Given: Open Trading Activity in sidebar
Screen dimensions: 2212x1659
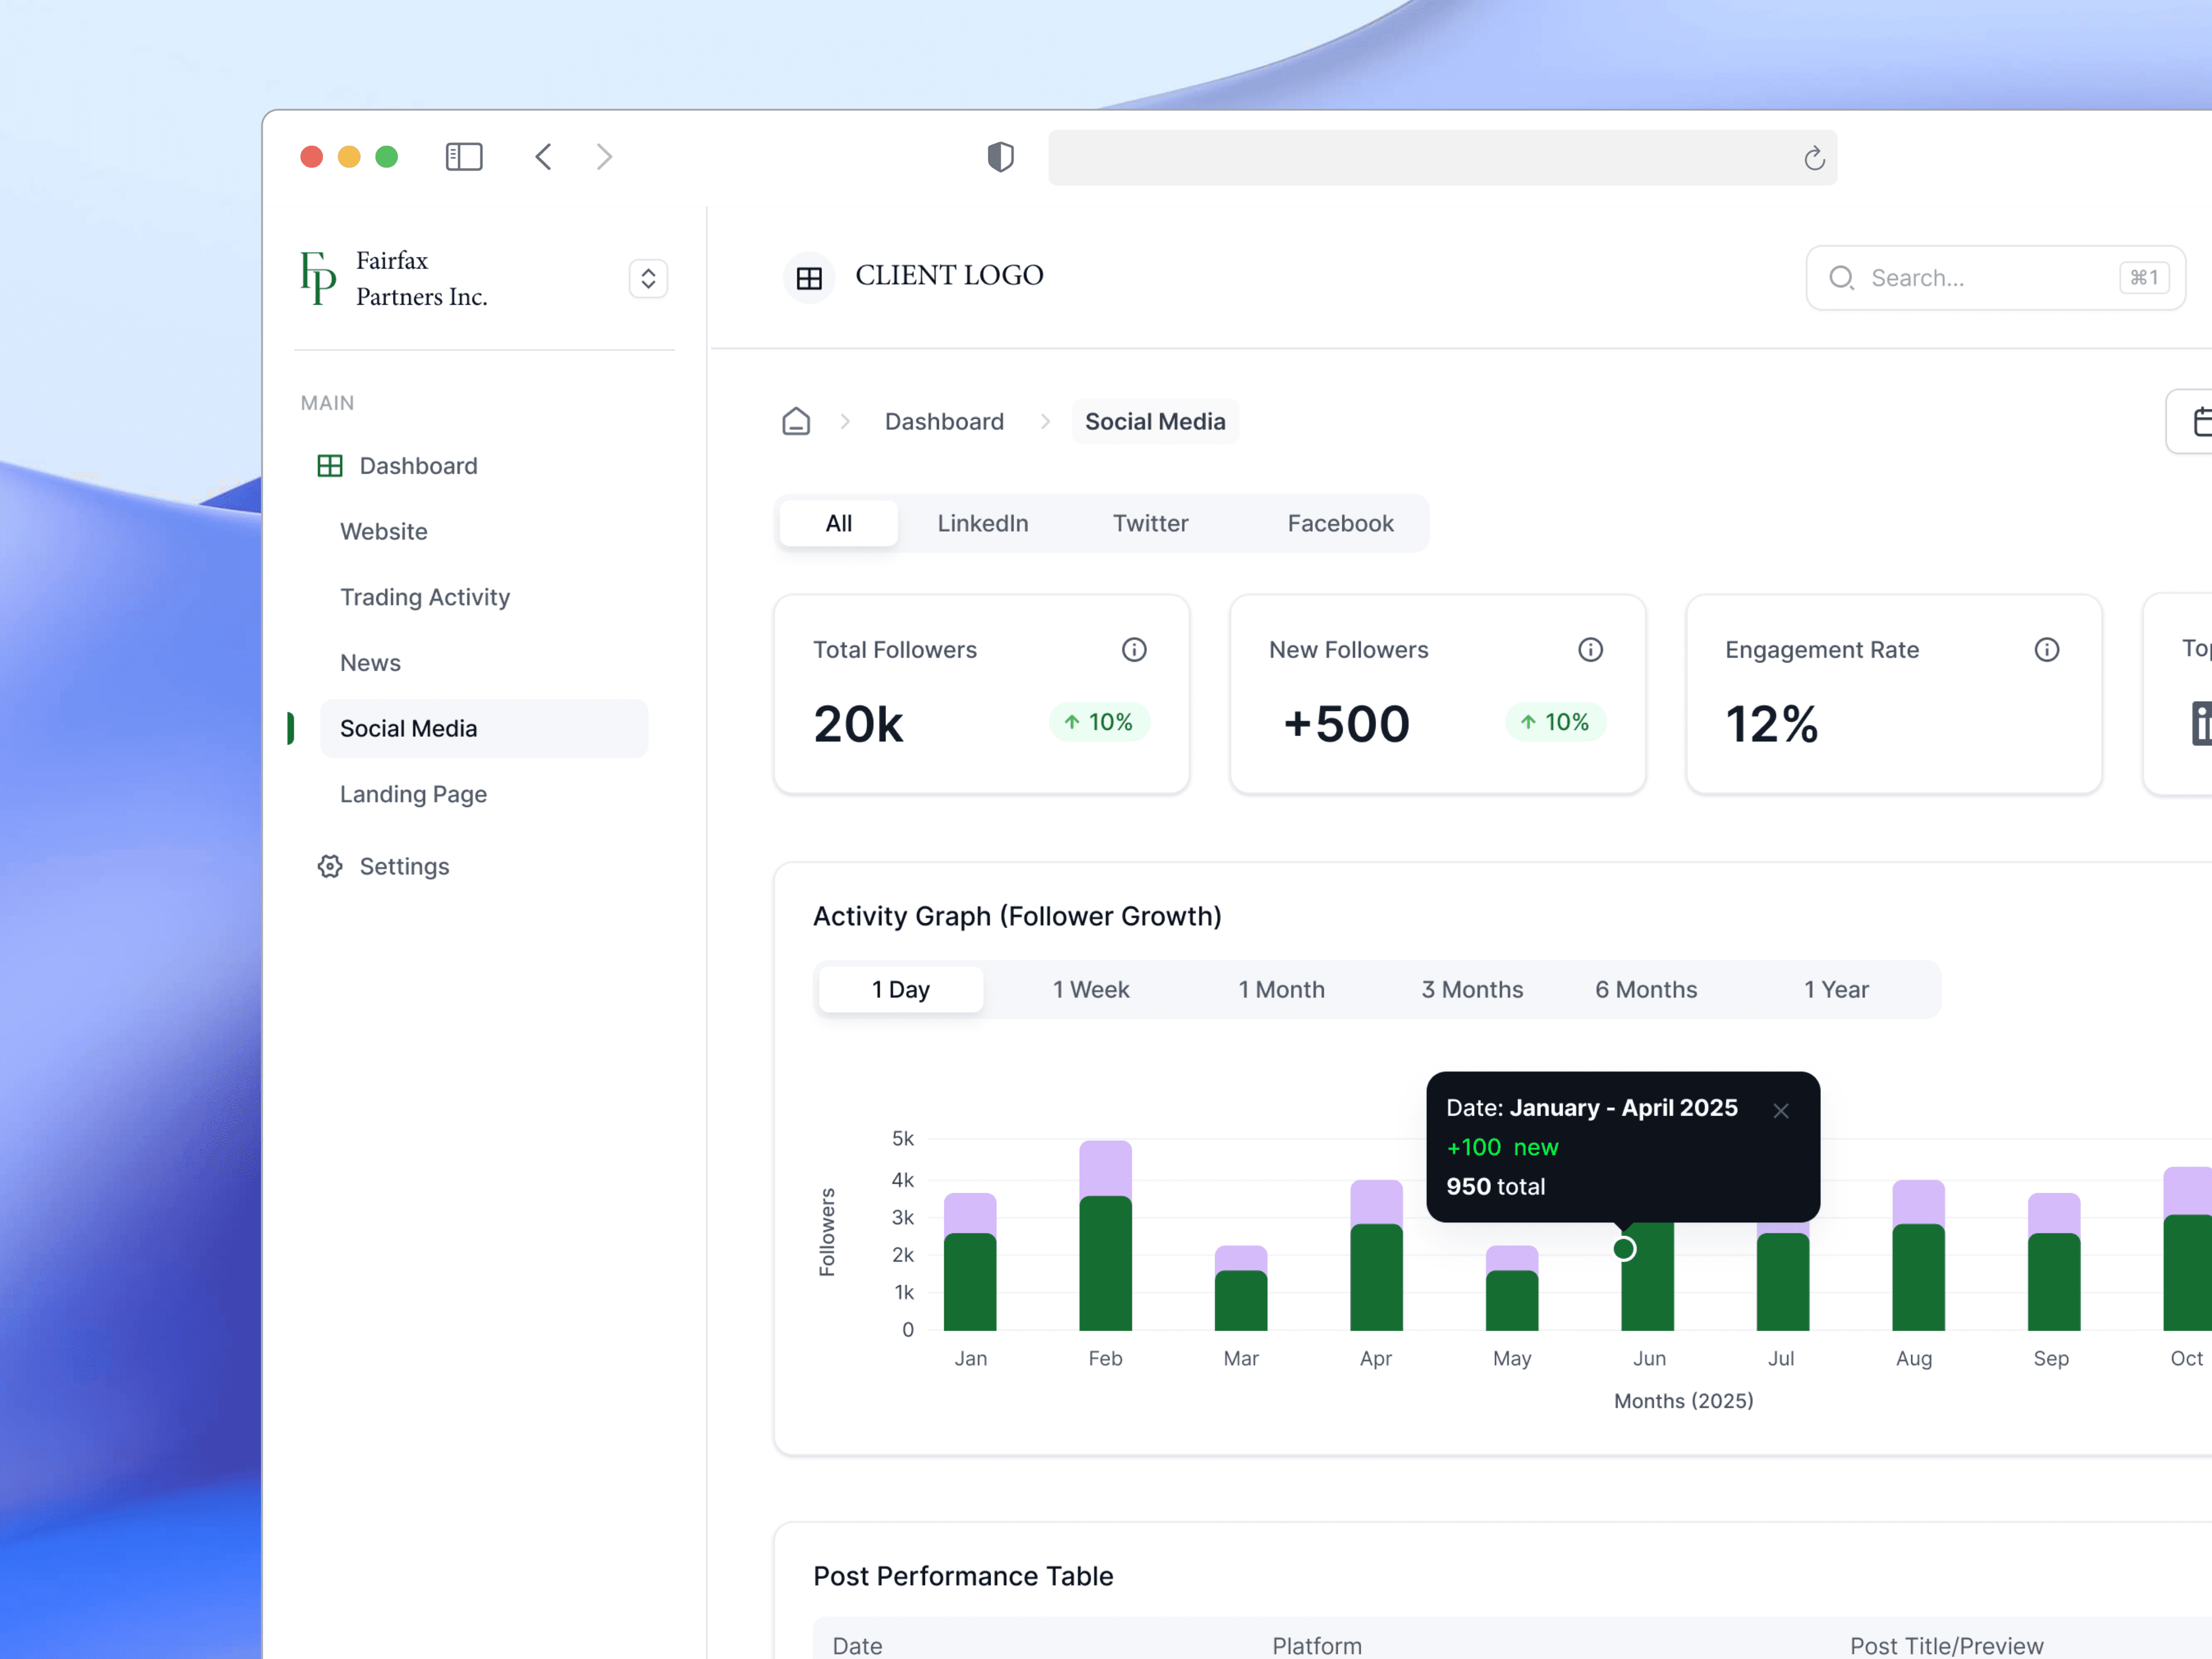Looking at the screenshot, I should coord(424,597).
